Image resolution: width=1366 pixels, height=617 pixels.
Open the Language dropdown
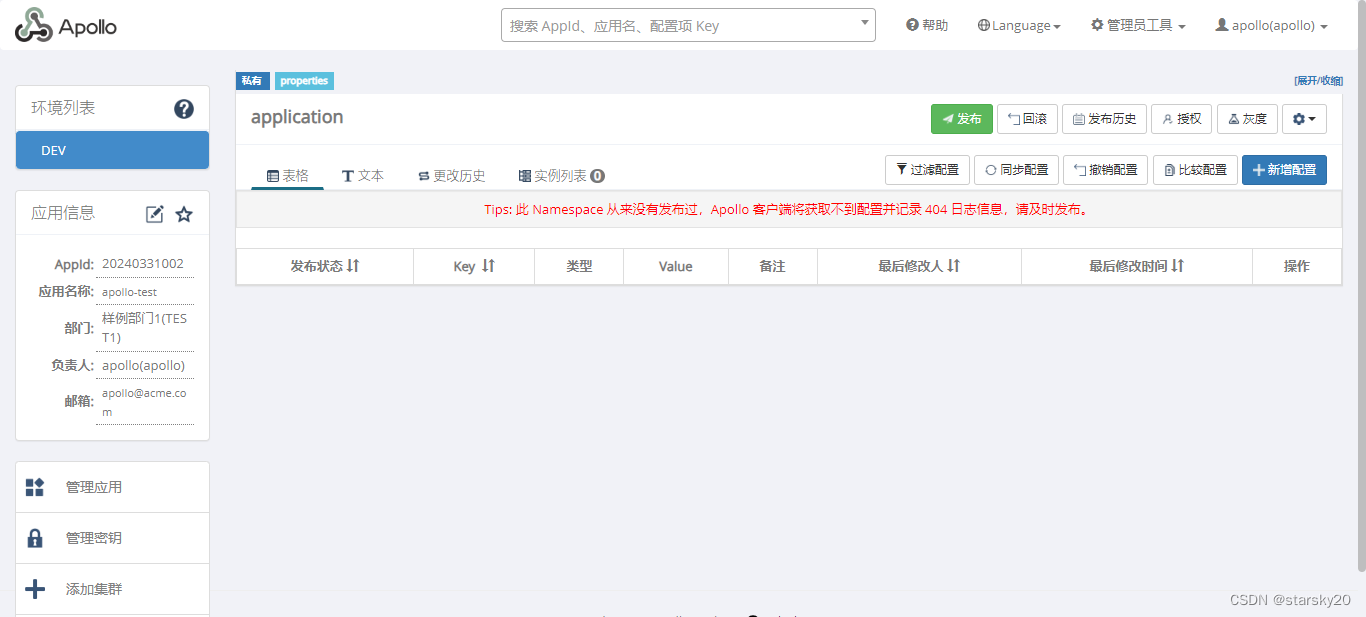pyautogui.click(x=1018, y=25)
